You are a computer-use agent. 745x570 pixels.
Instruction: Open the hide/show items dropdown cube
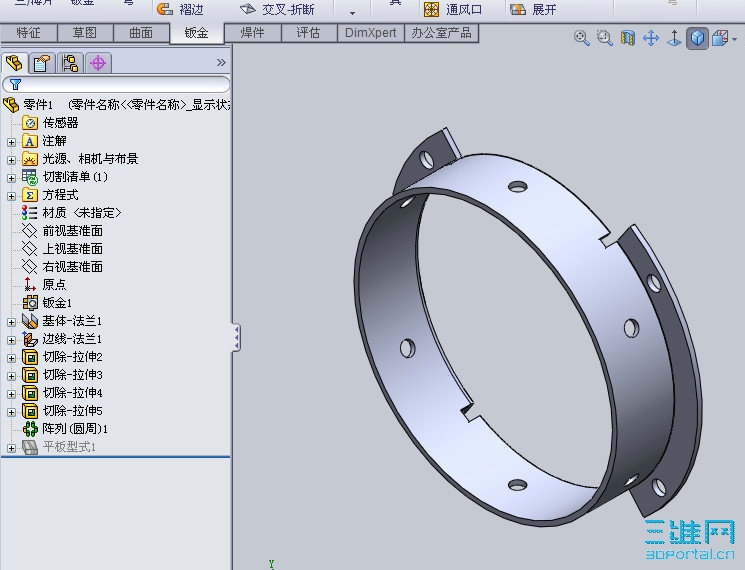(x=723, y=38)
